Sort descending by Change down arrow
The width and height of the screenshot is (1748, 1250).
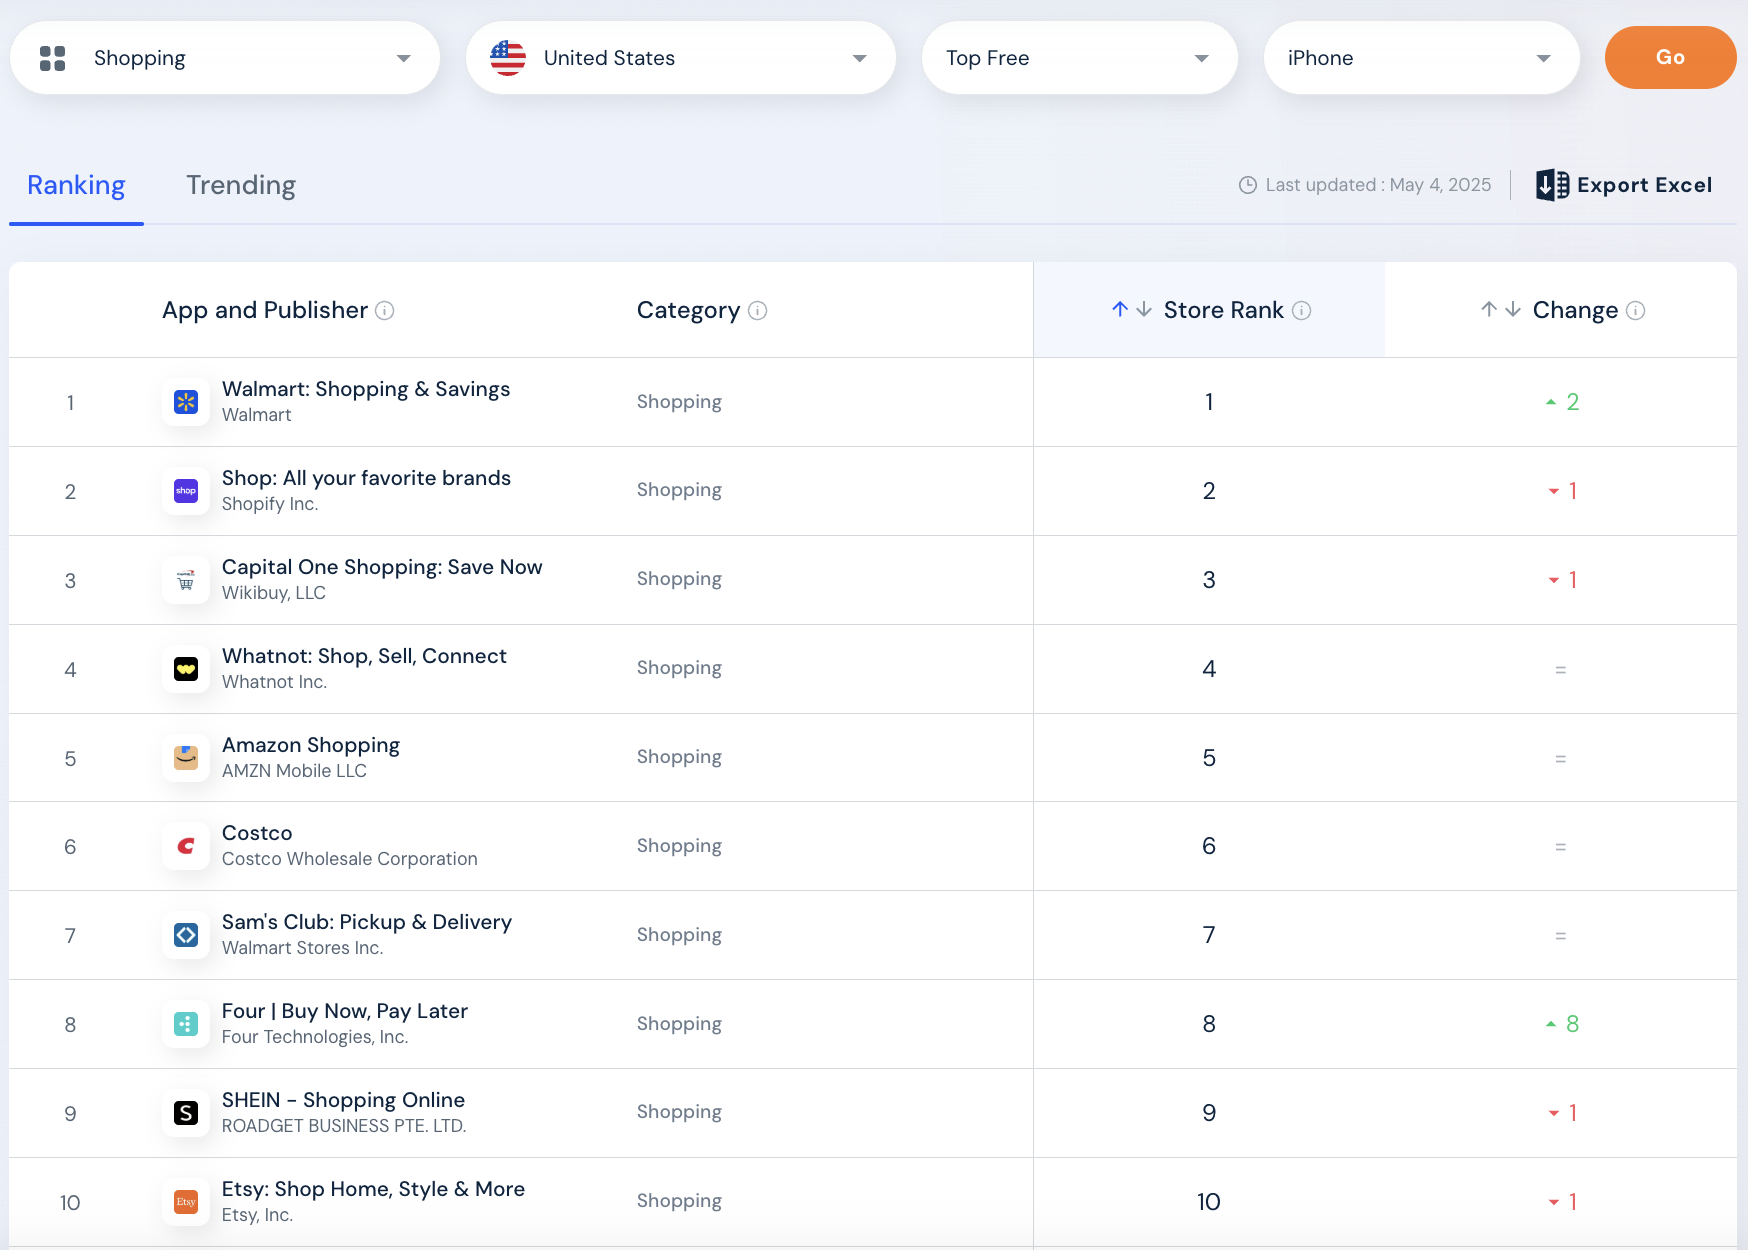[1513, 310]
